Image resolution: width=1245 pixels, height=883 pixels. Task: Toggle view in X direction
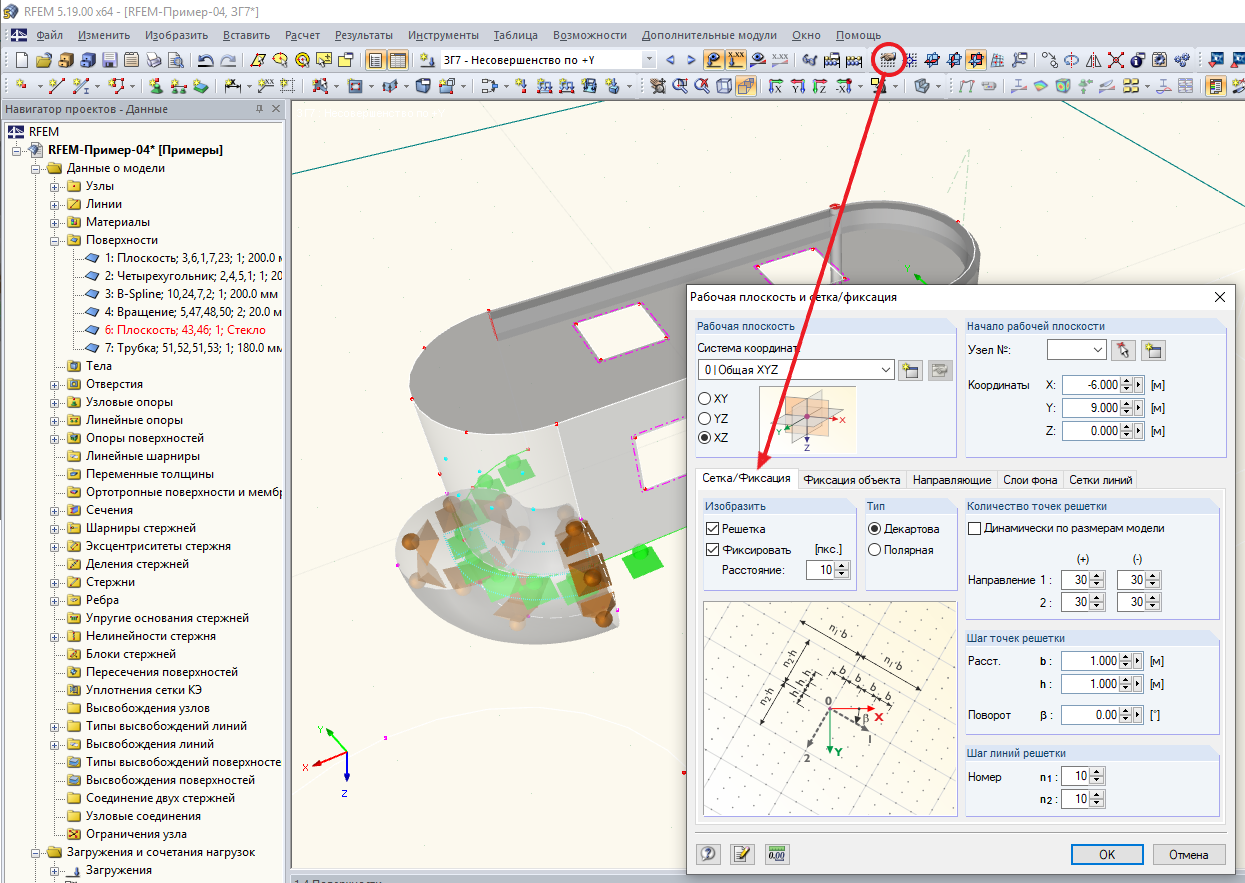(776, 86)
